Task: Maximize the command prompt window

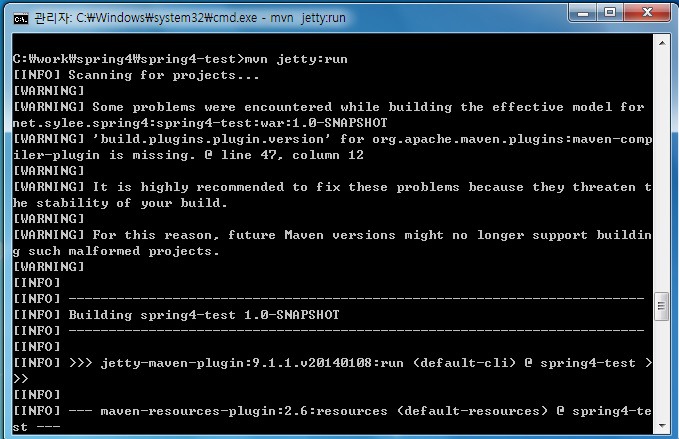Action: tap(611, 12)
